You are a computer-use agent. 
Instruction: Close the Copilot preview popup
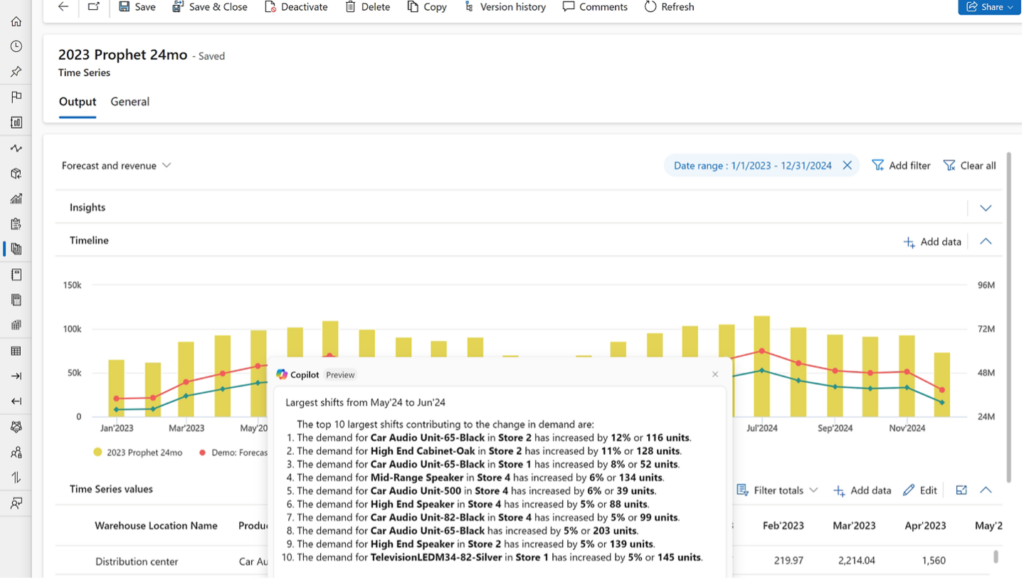pyautogui.click(x=715, y=374)
